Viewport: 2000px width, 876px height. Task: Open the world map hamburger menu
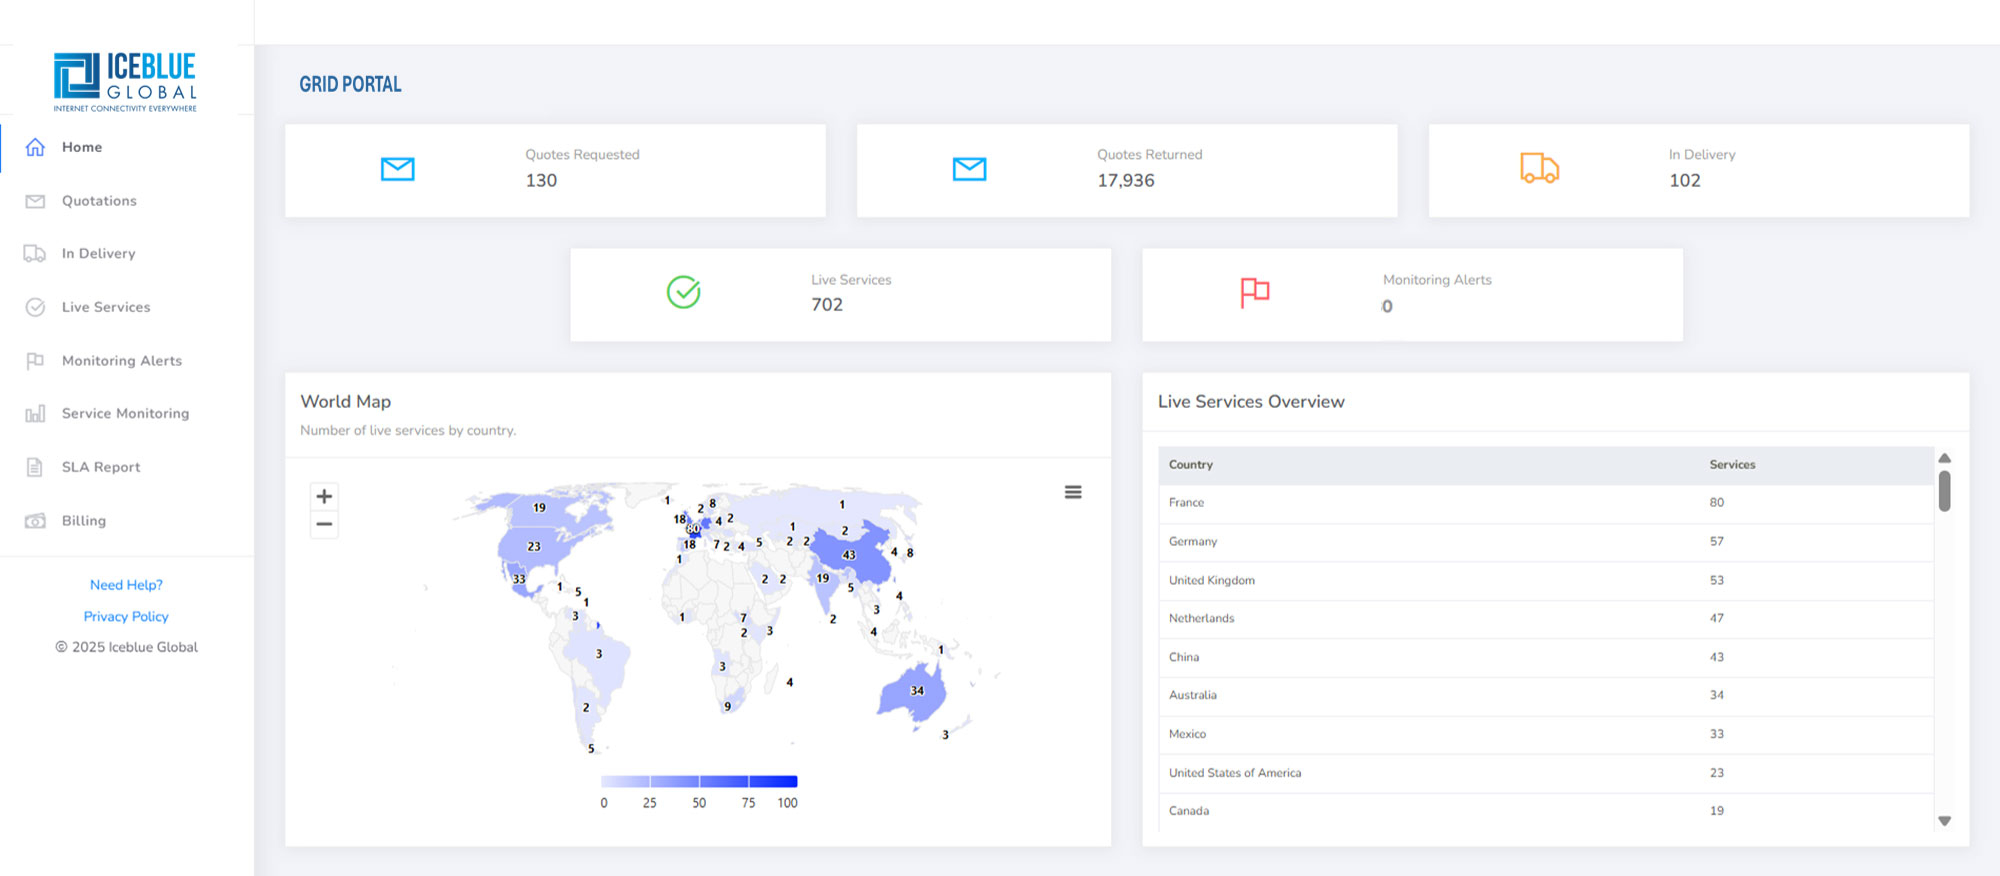coord(1073,492)
